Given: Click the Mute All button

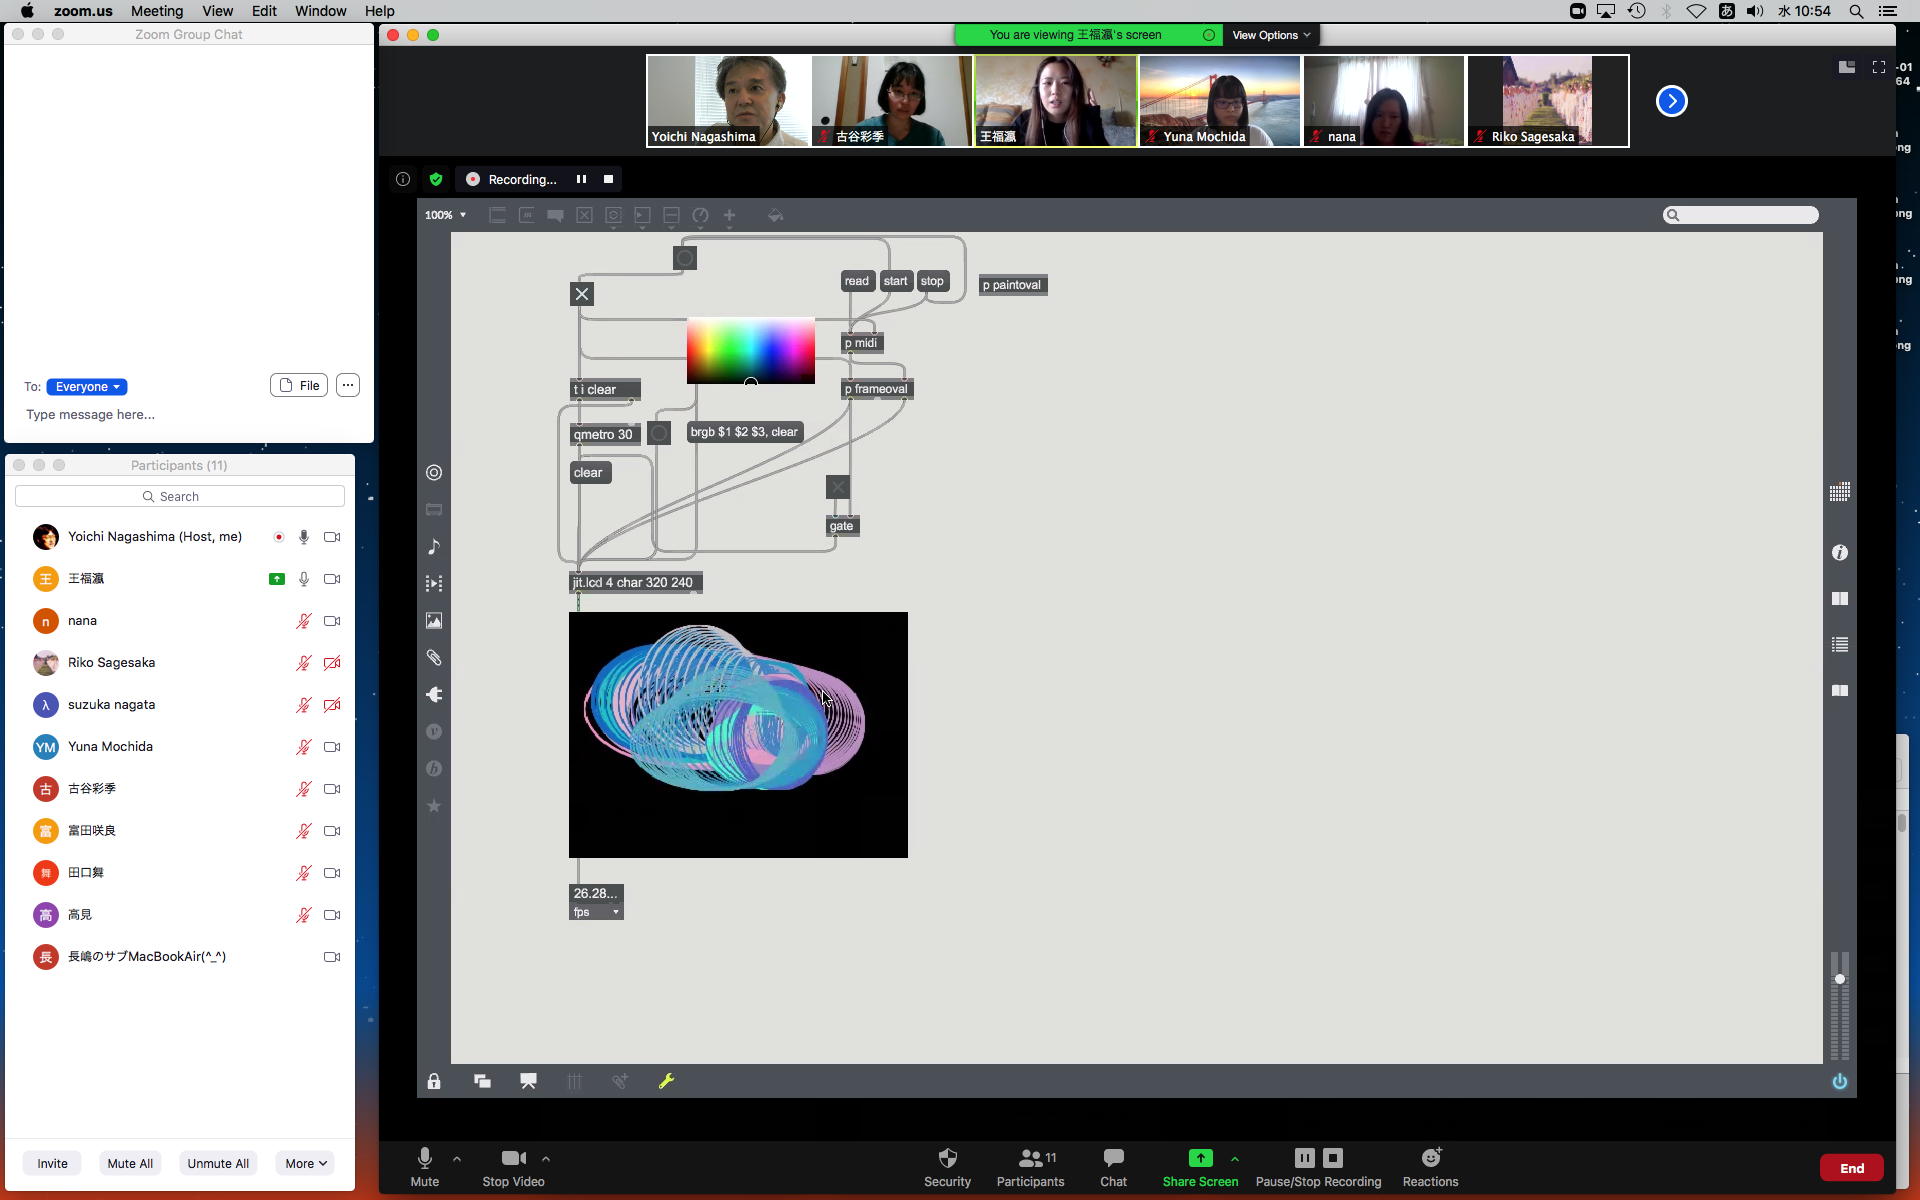Looking at the screenshot, I should tap(130, 1163).
